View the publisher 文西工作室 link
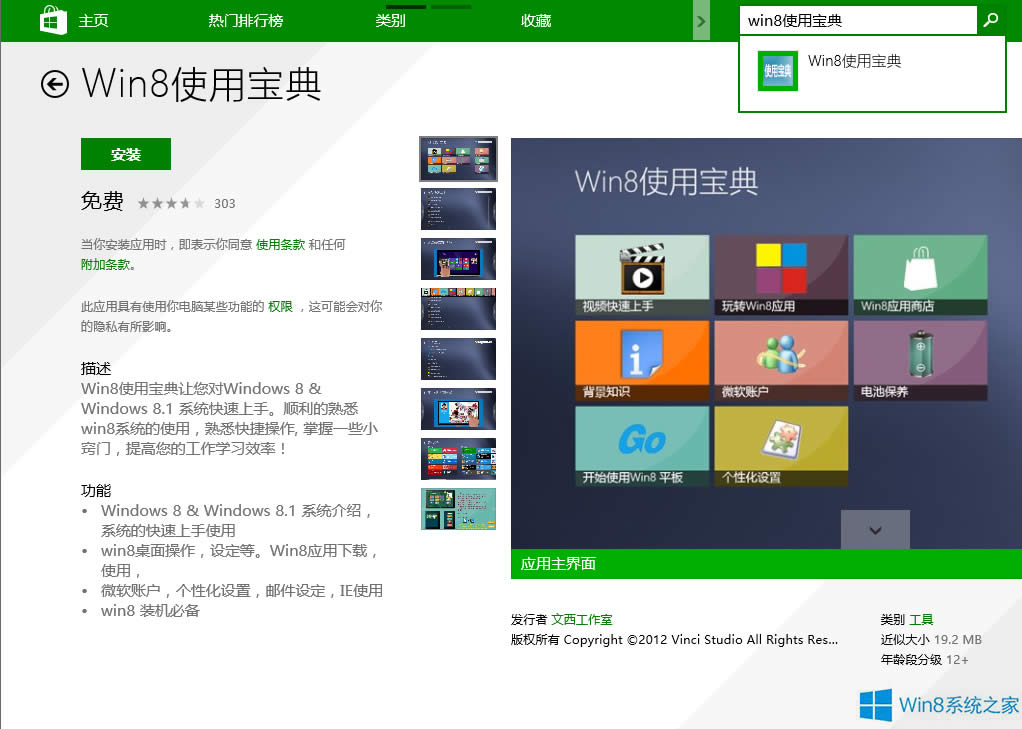This screenshot has width=1022, height=729. point(581,619)
